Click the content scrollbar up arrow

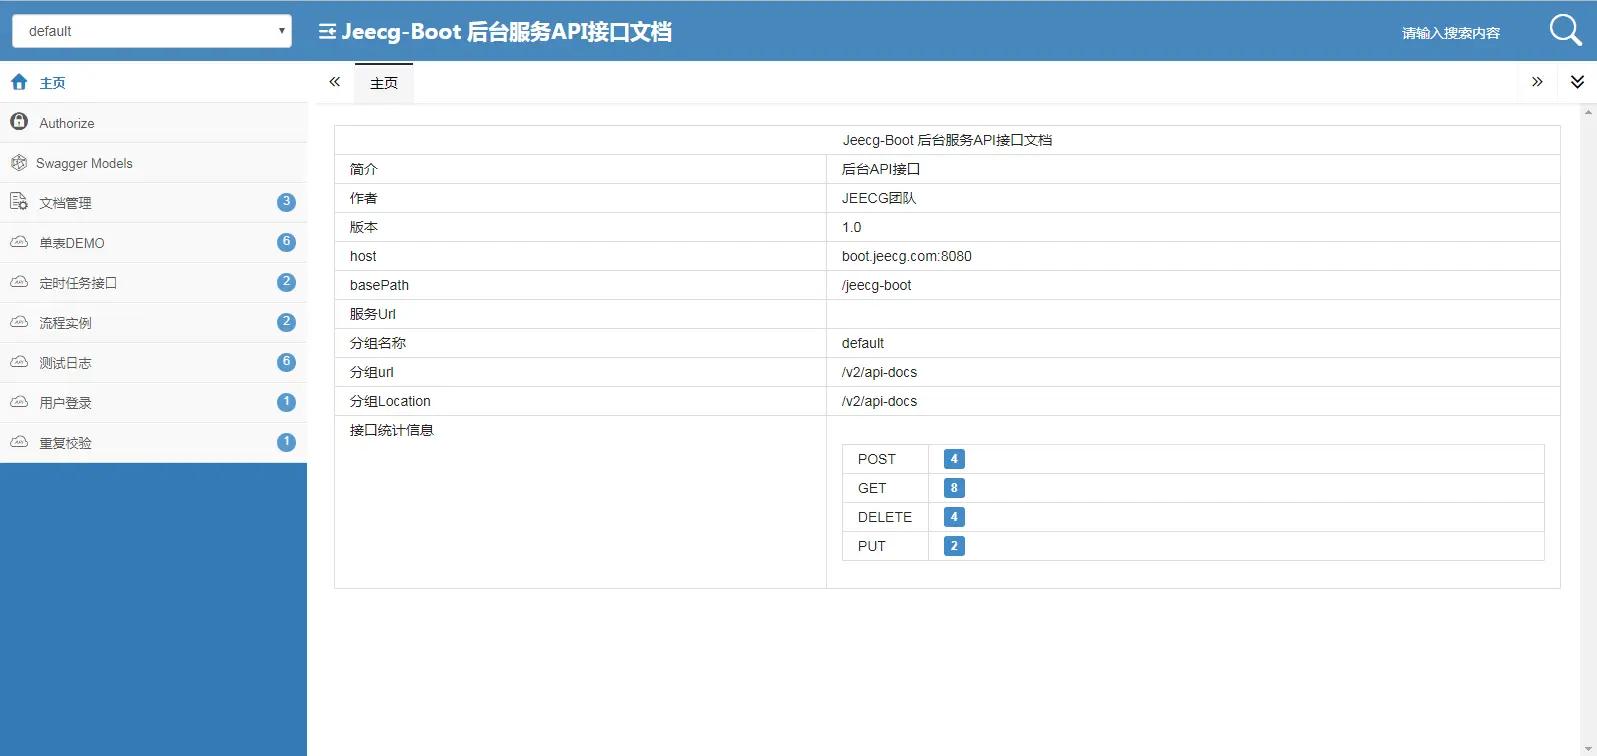tap(1589, 112)
